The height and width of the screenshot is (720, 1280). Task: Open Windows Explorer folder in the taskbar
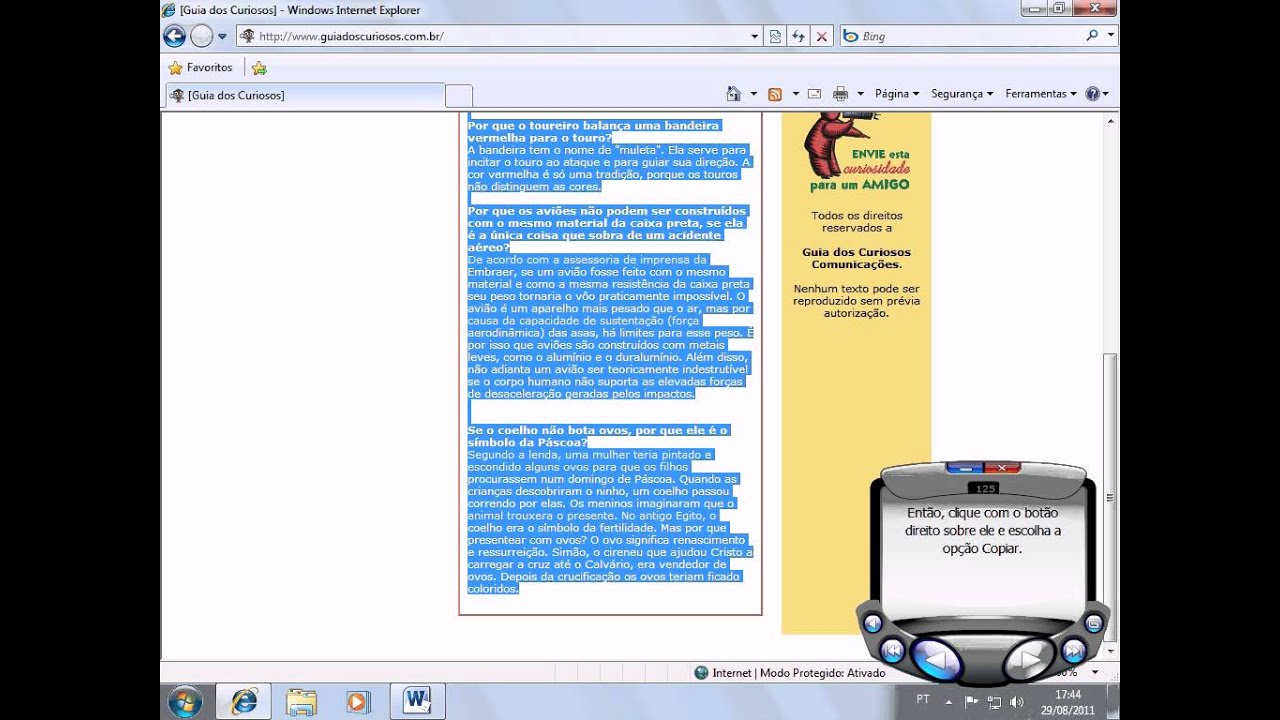point(301,701)
